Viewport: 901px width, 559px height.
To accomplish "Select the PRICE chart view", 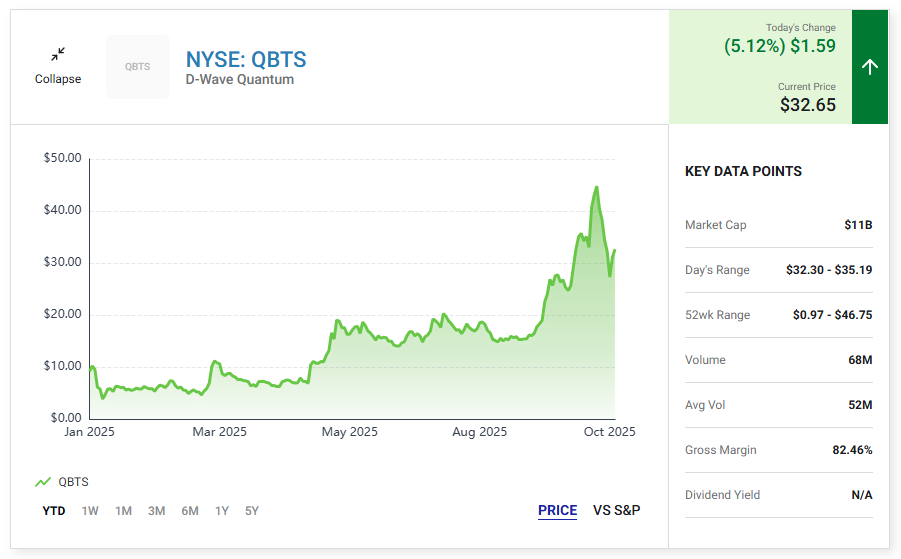I will (557, 510).
